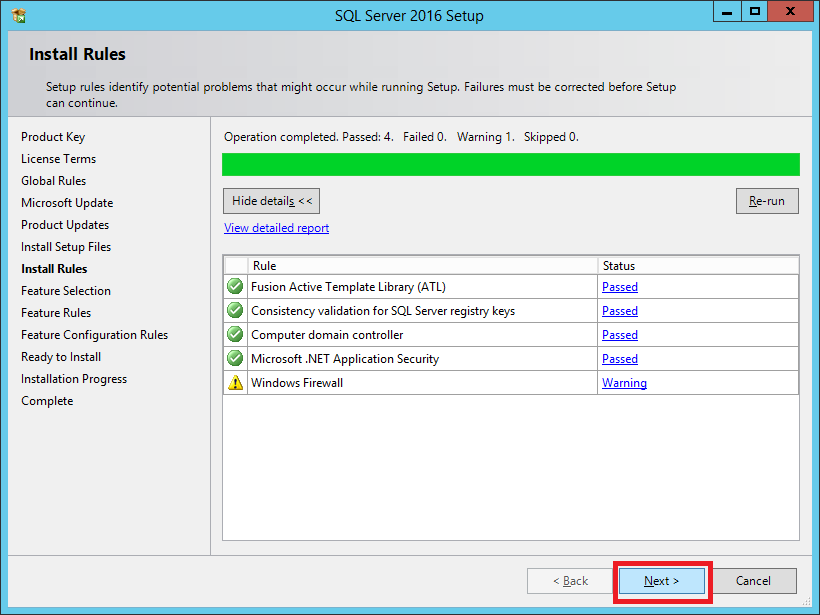This screenshot has height=615, width=820.
Task: Click the Status column header
Action: coord(618,266)
